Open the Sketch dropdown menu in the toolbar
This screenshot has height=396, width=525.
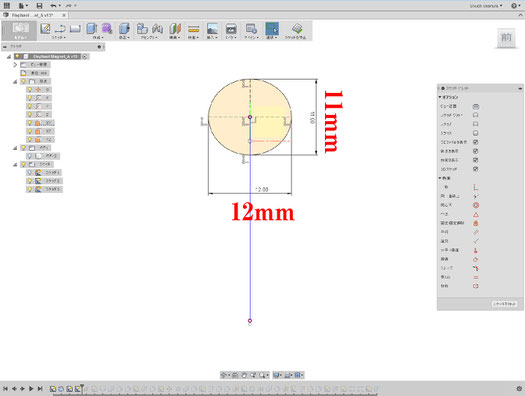tap(59, 37)
